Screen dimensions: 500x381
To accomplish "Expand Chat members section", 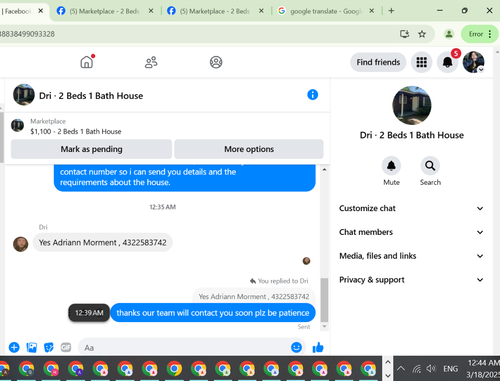I will coord(411,232).
